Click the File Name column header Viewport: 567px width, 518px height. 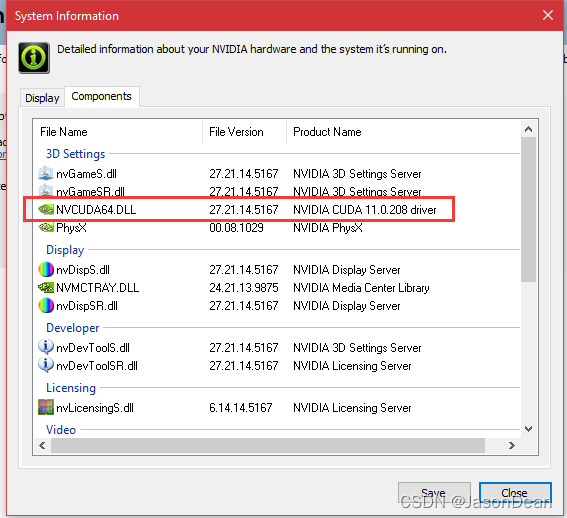pyautogui.click(x=118, y=132)
